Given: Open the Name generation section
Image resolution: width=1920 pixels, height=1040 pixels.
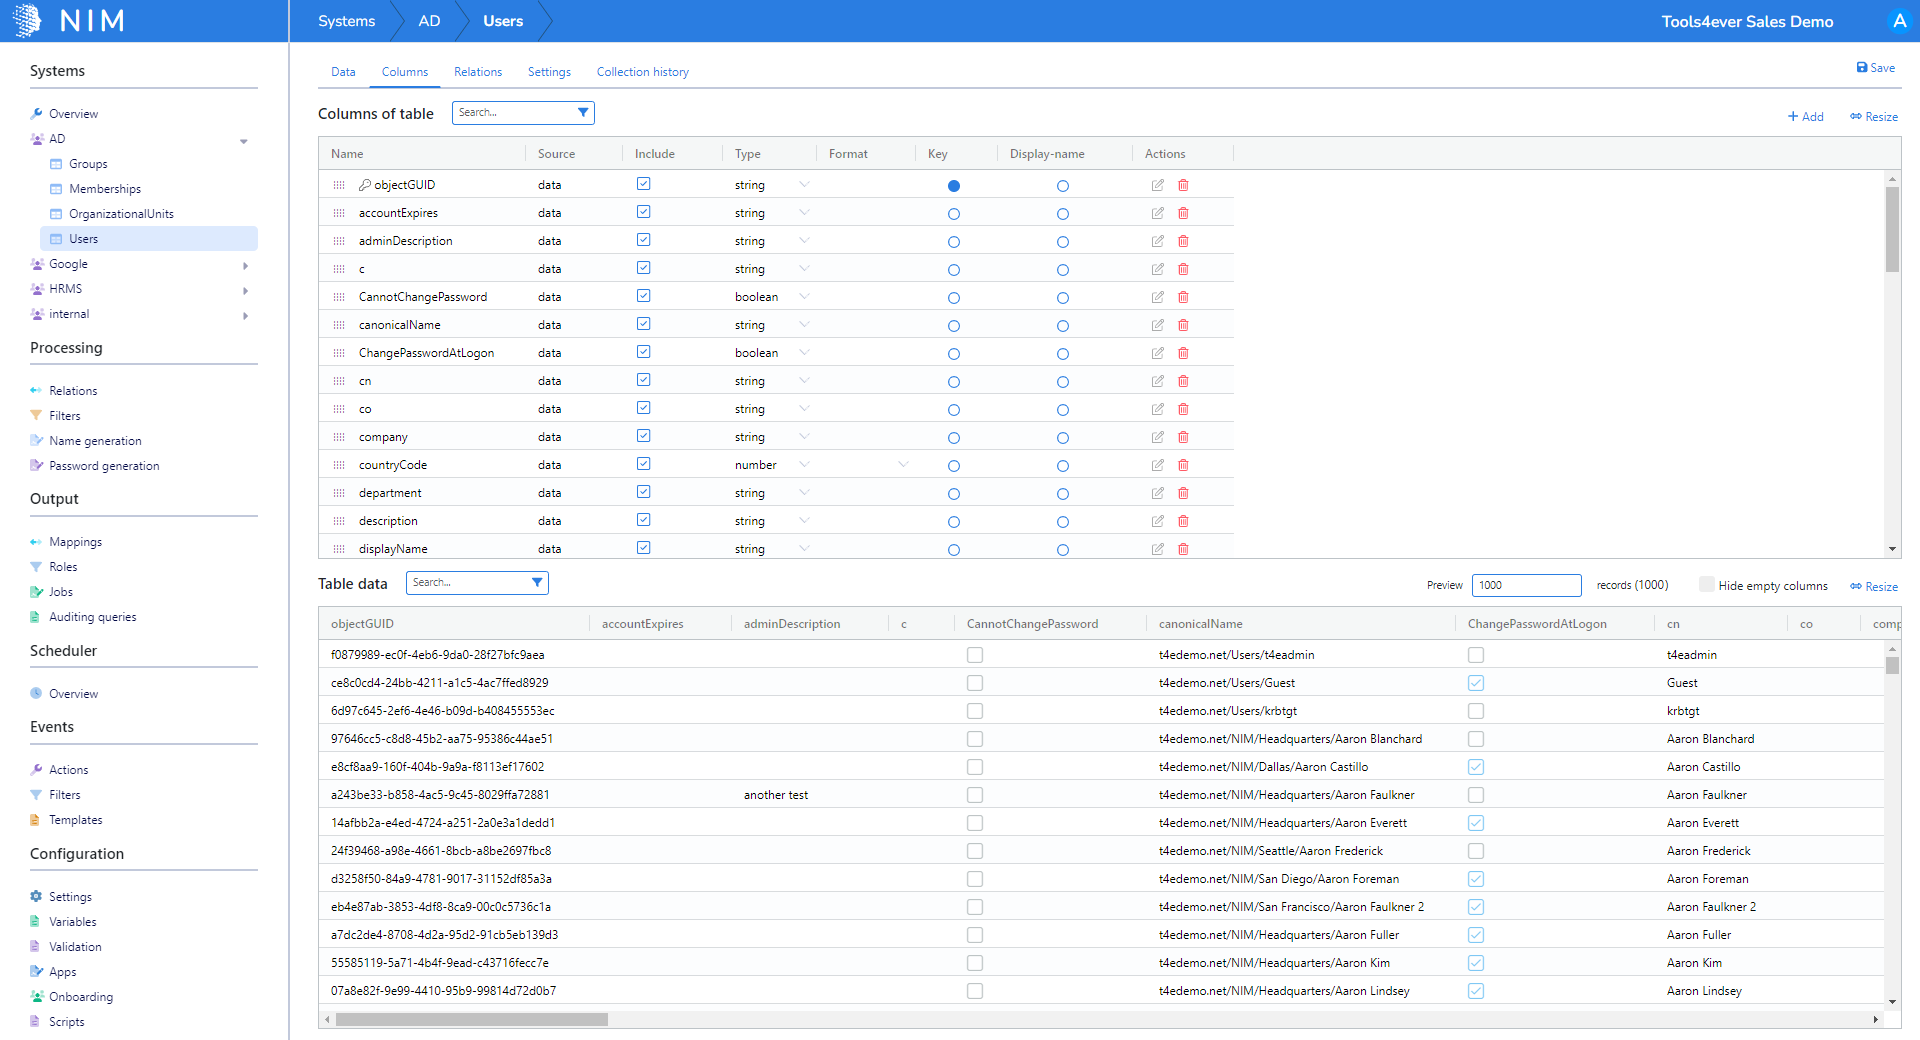Looking at the screenshot, I should 95,440.
